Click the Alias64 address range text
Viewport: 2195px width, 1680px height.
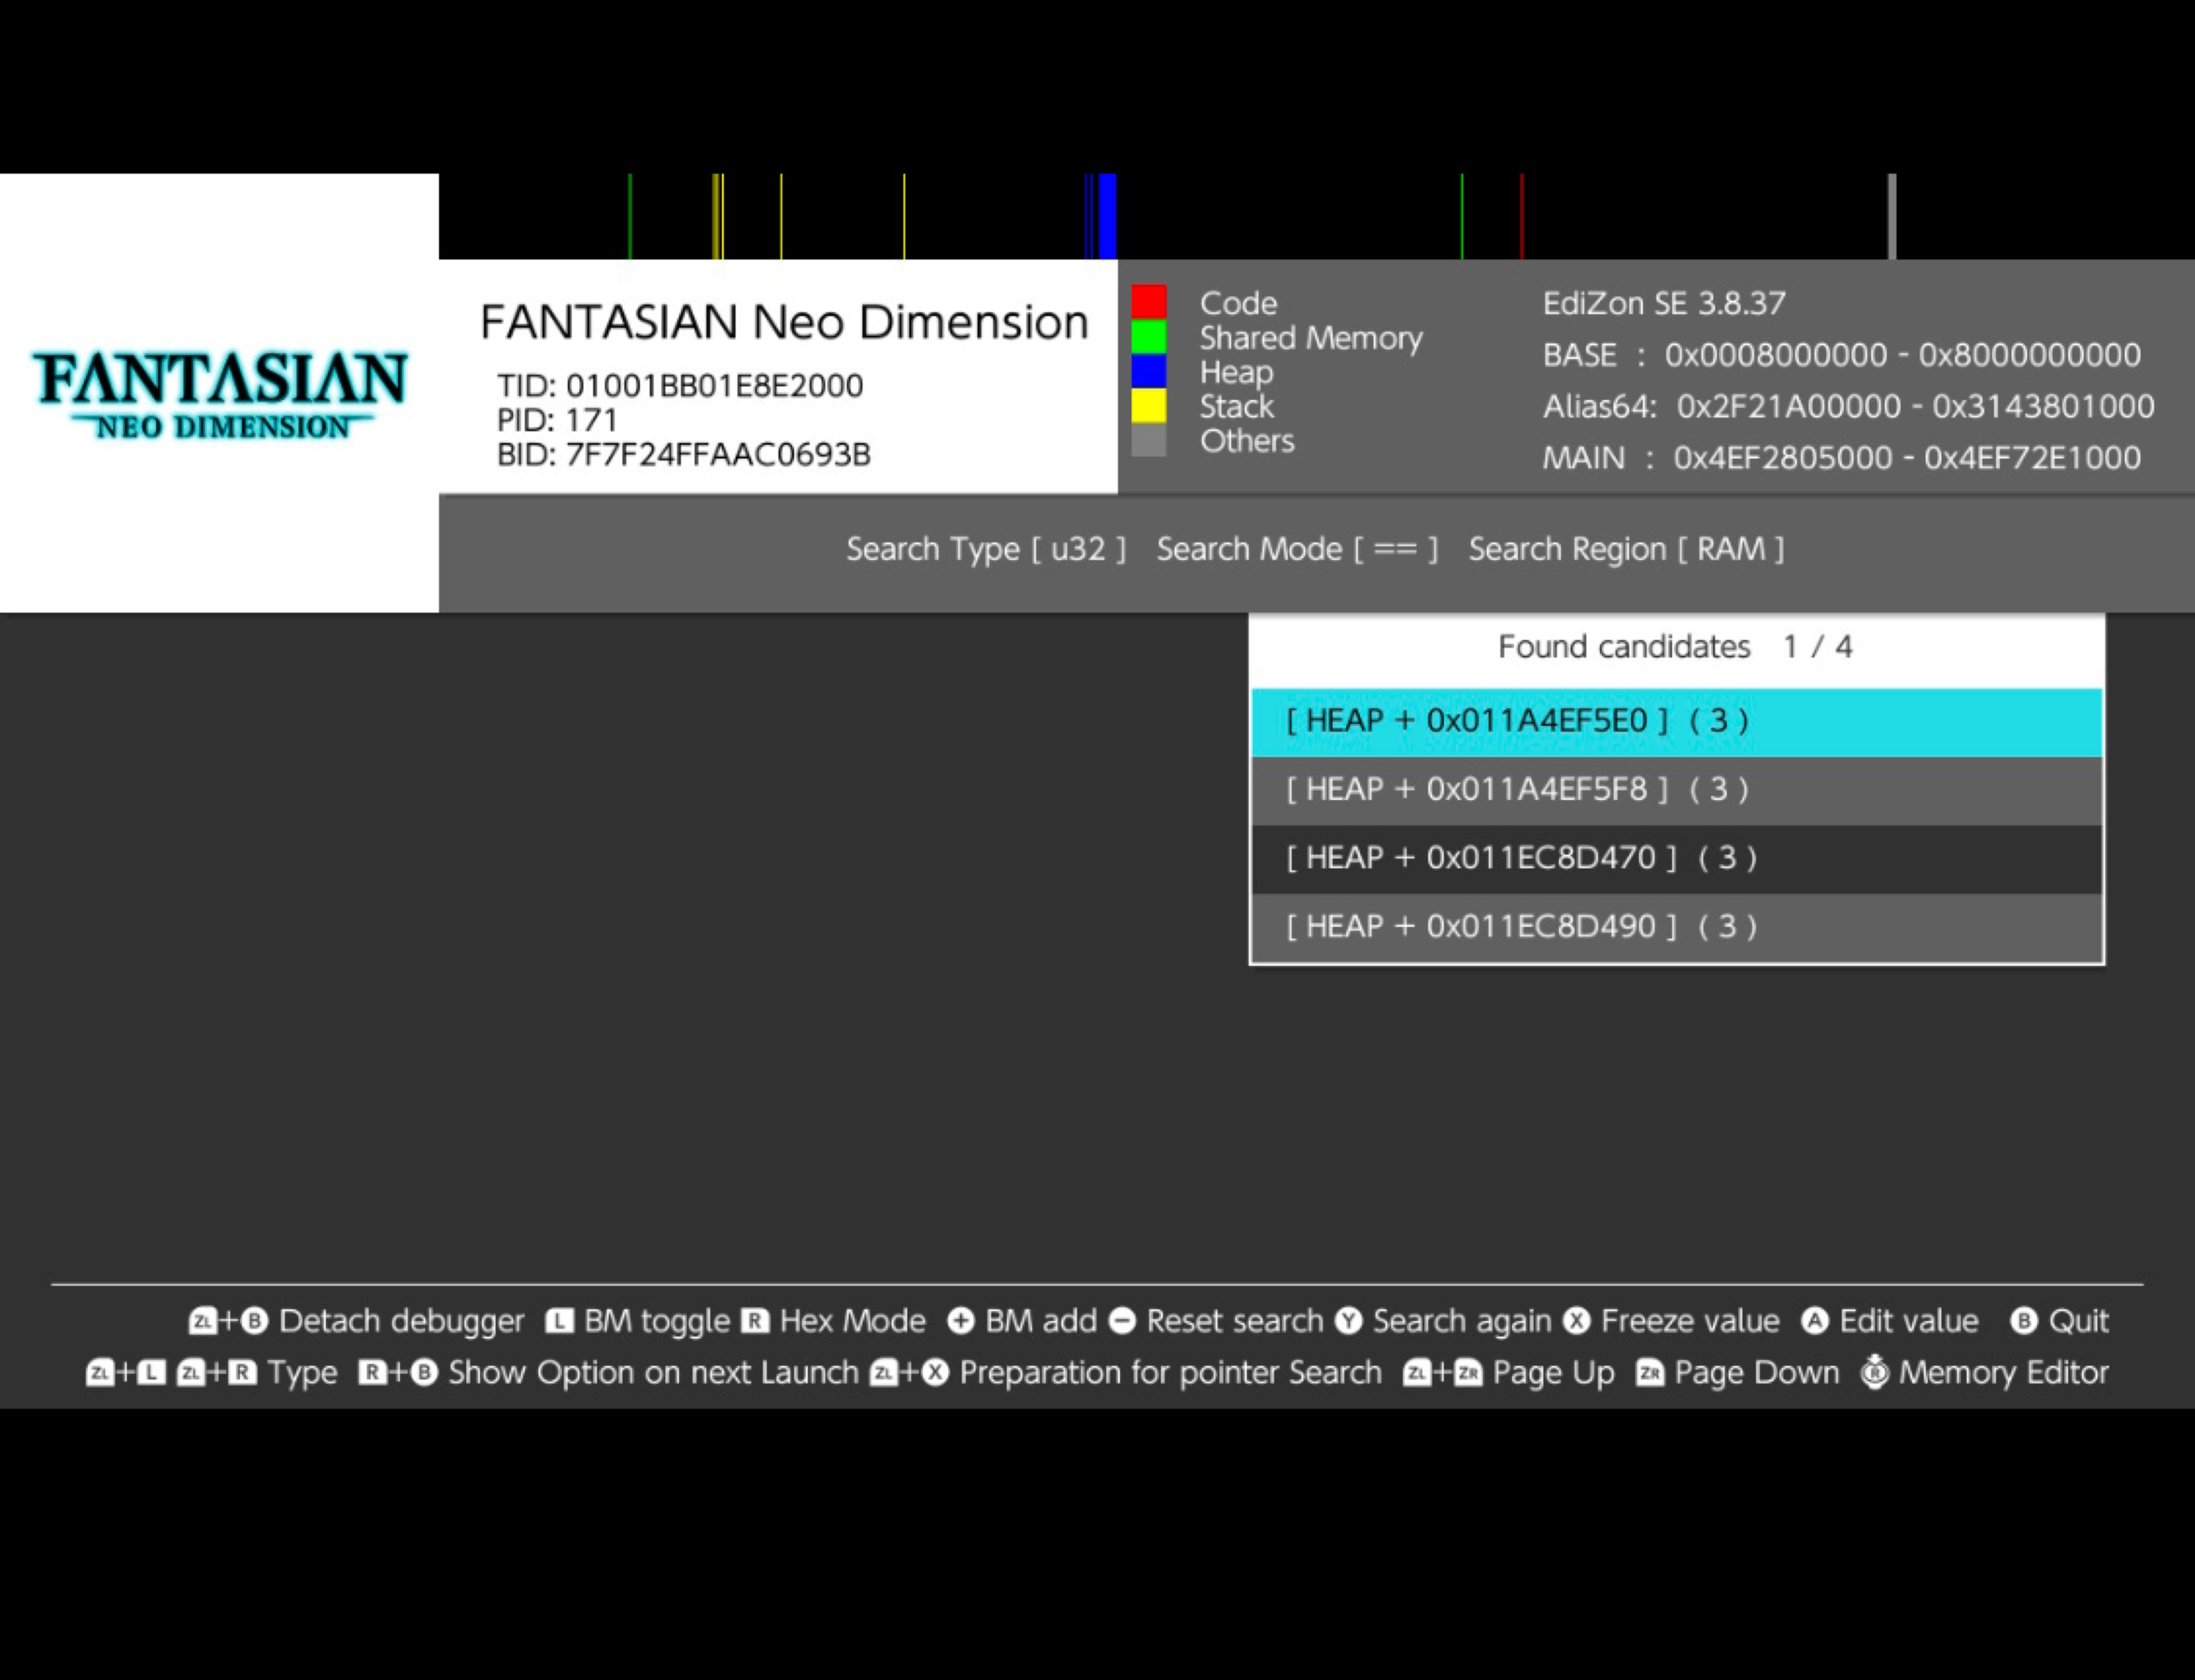tap(1848, 407)
